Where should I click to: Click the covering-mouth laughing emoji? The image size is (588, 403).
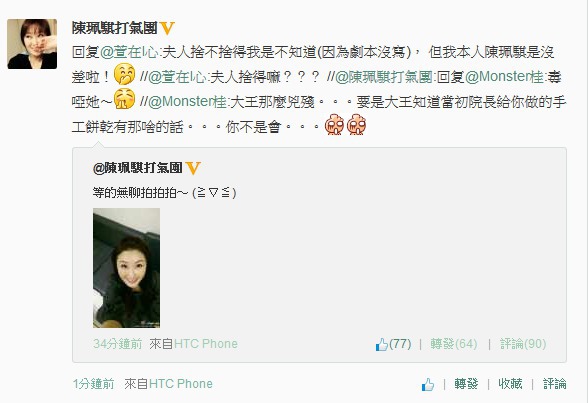tap(124, 74)
